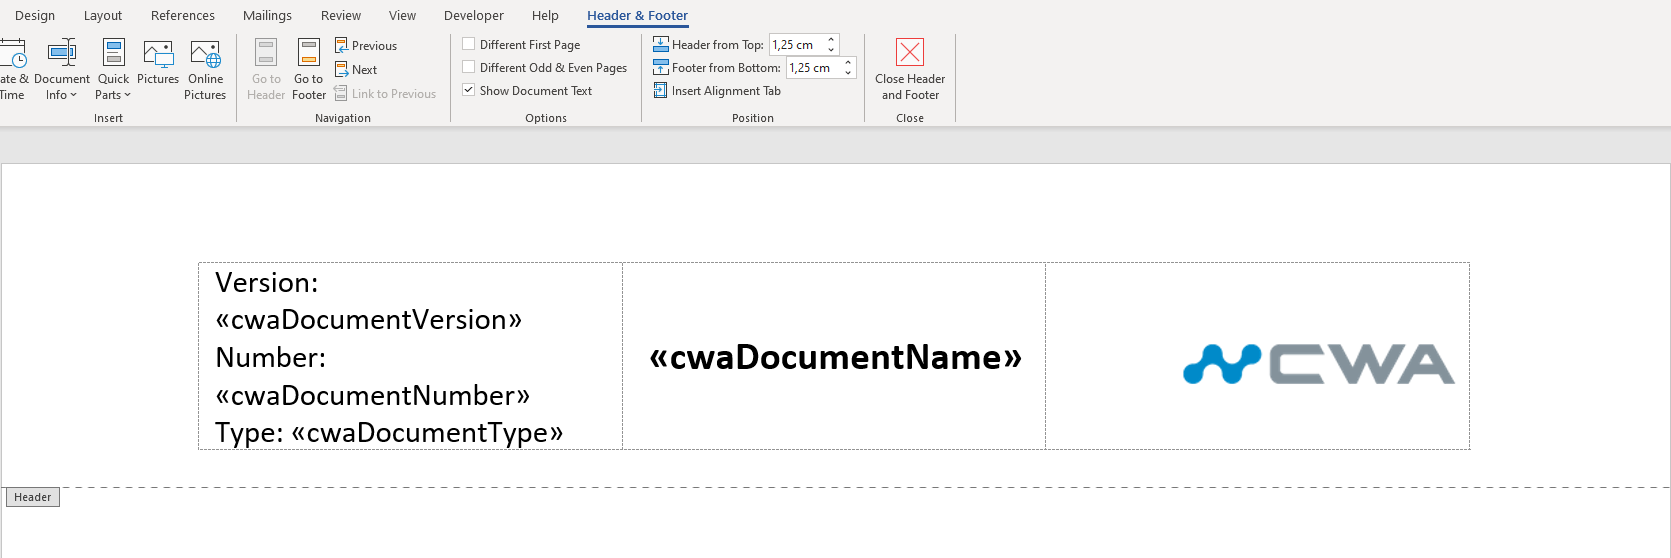Open the Developer ribbon tab
The width and height of the screenshot is (1671, 558).
coord(473,16)
